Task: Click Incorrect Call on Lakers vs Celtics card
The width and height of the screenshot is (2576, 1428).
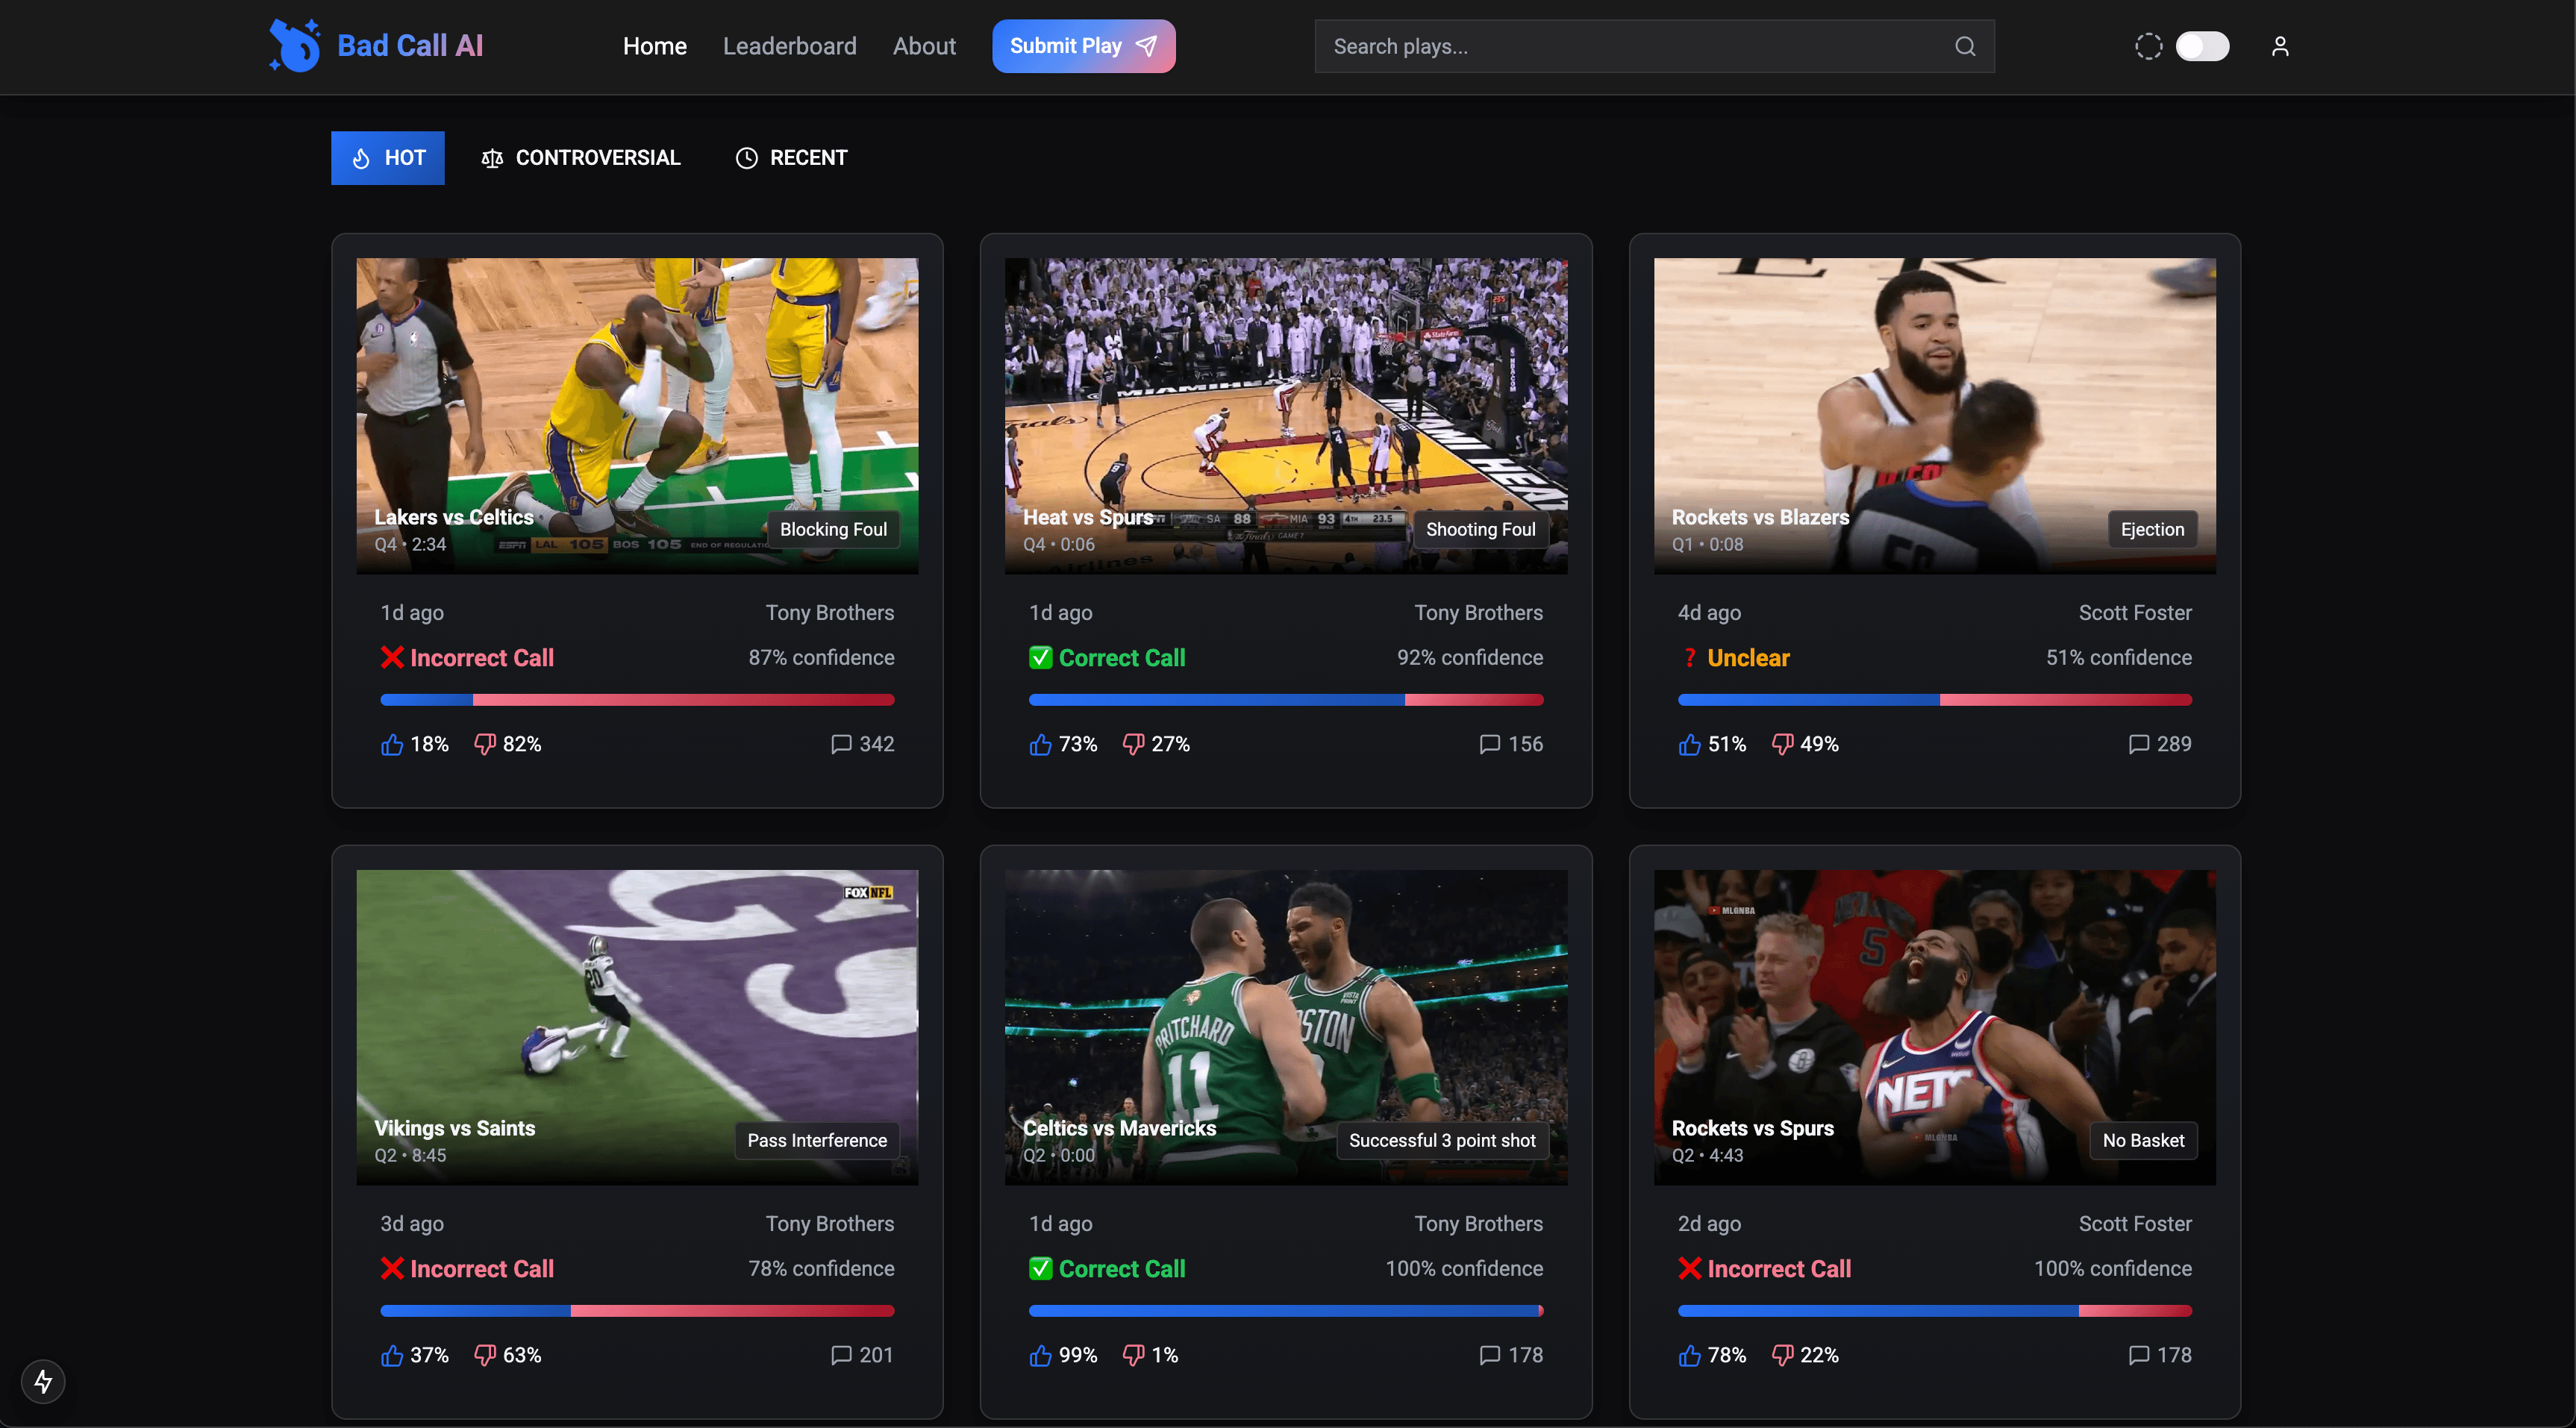Action: coord(467,658)
